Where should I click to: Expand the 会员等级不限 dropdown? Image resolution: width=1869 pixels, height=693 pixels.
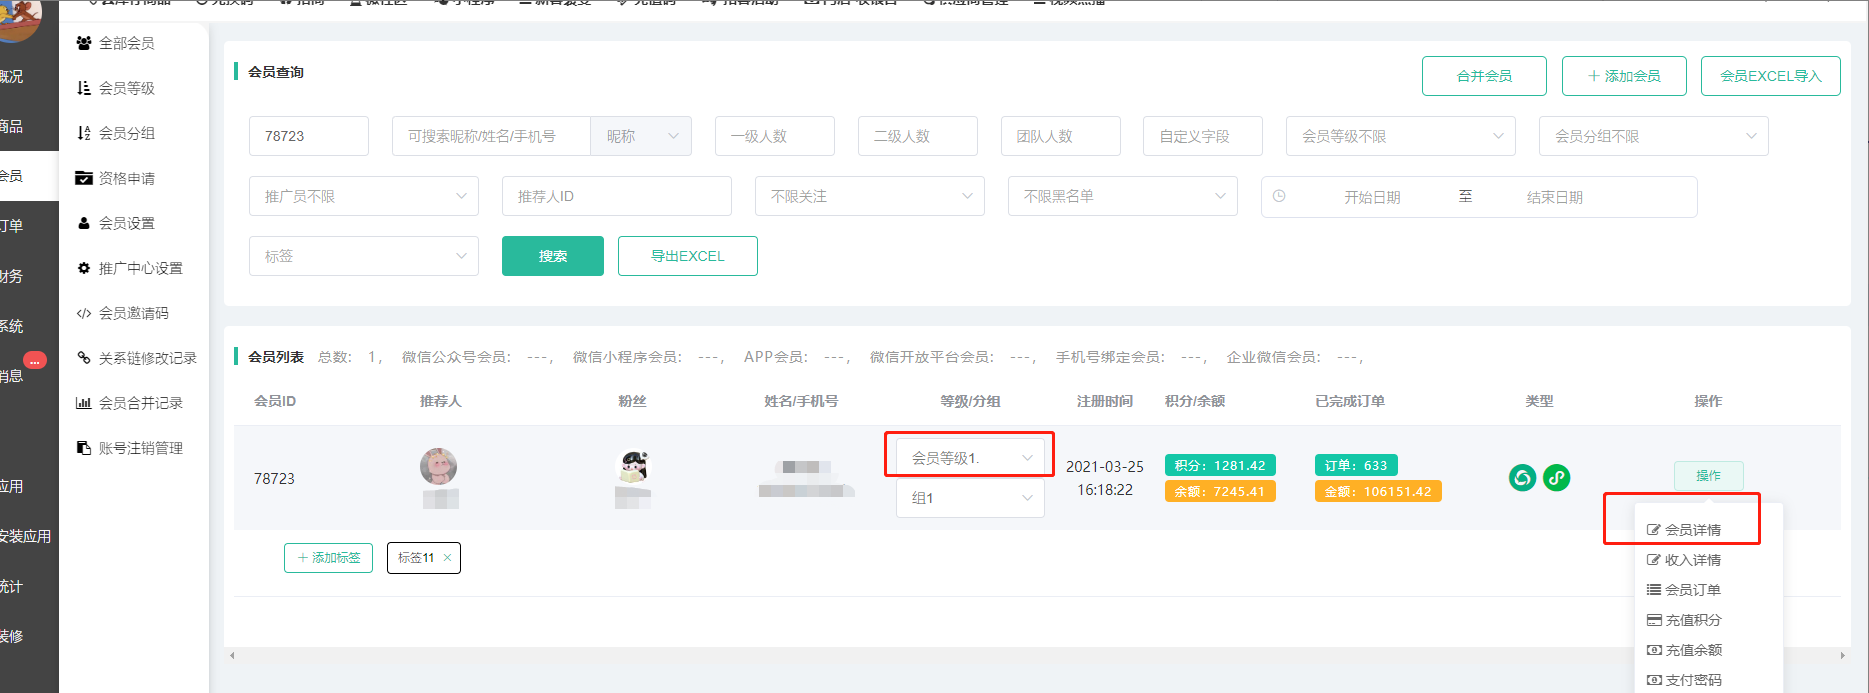tap(1400, 136)
